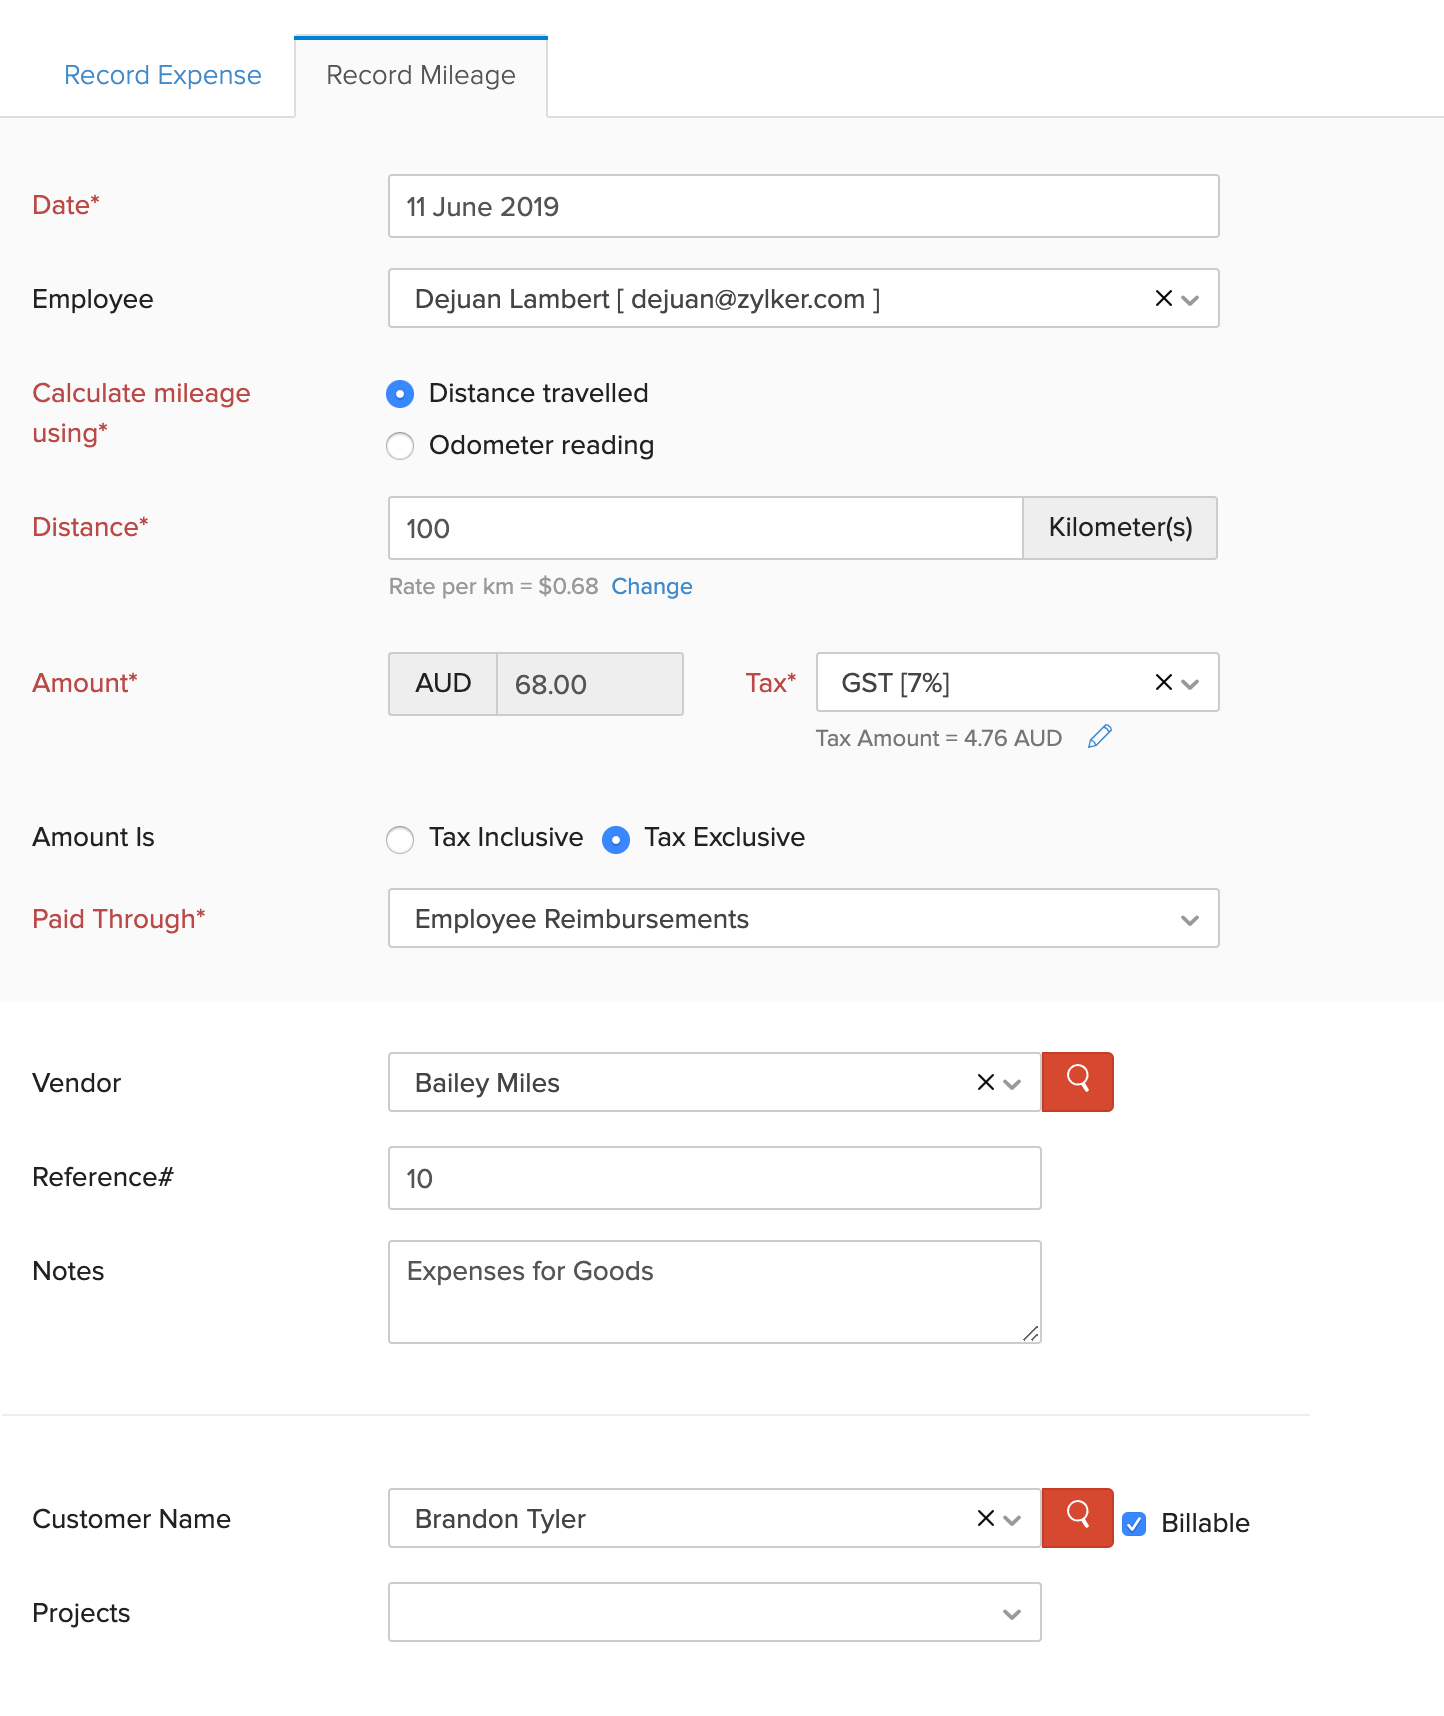
Task: Uncheck the Billable checkbox
Action: pos(1134,1523)
